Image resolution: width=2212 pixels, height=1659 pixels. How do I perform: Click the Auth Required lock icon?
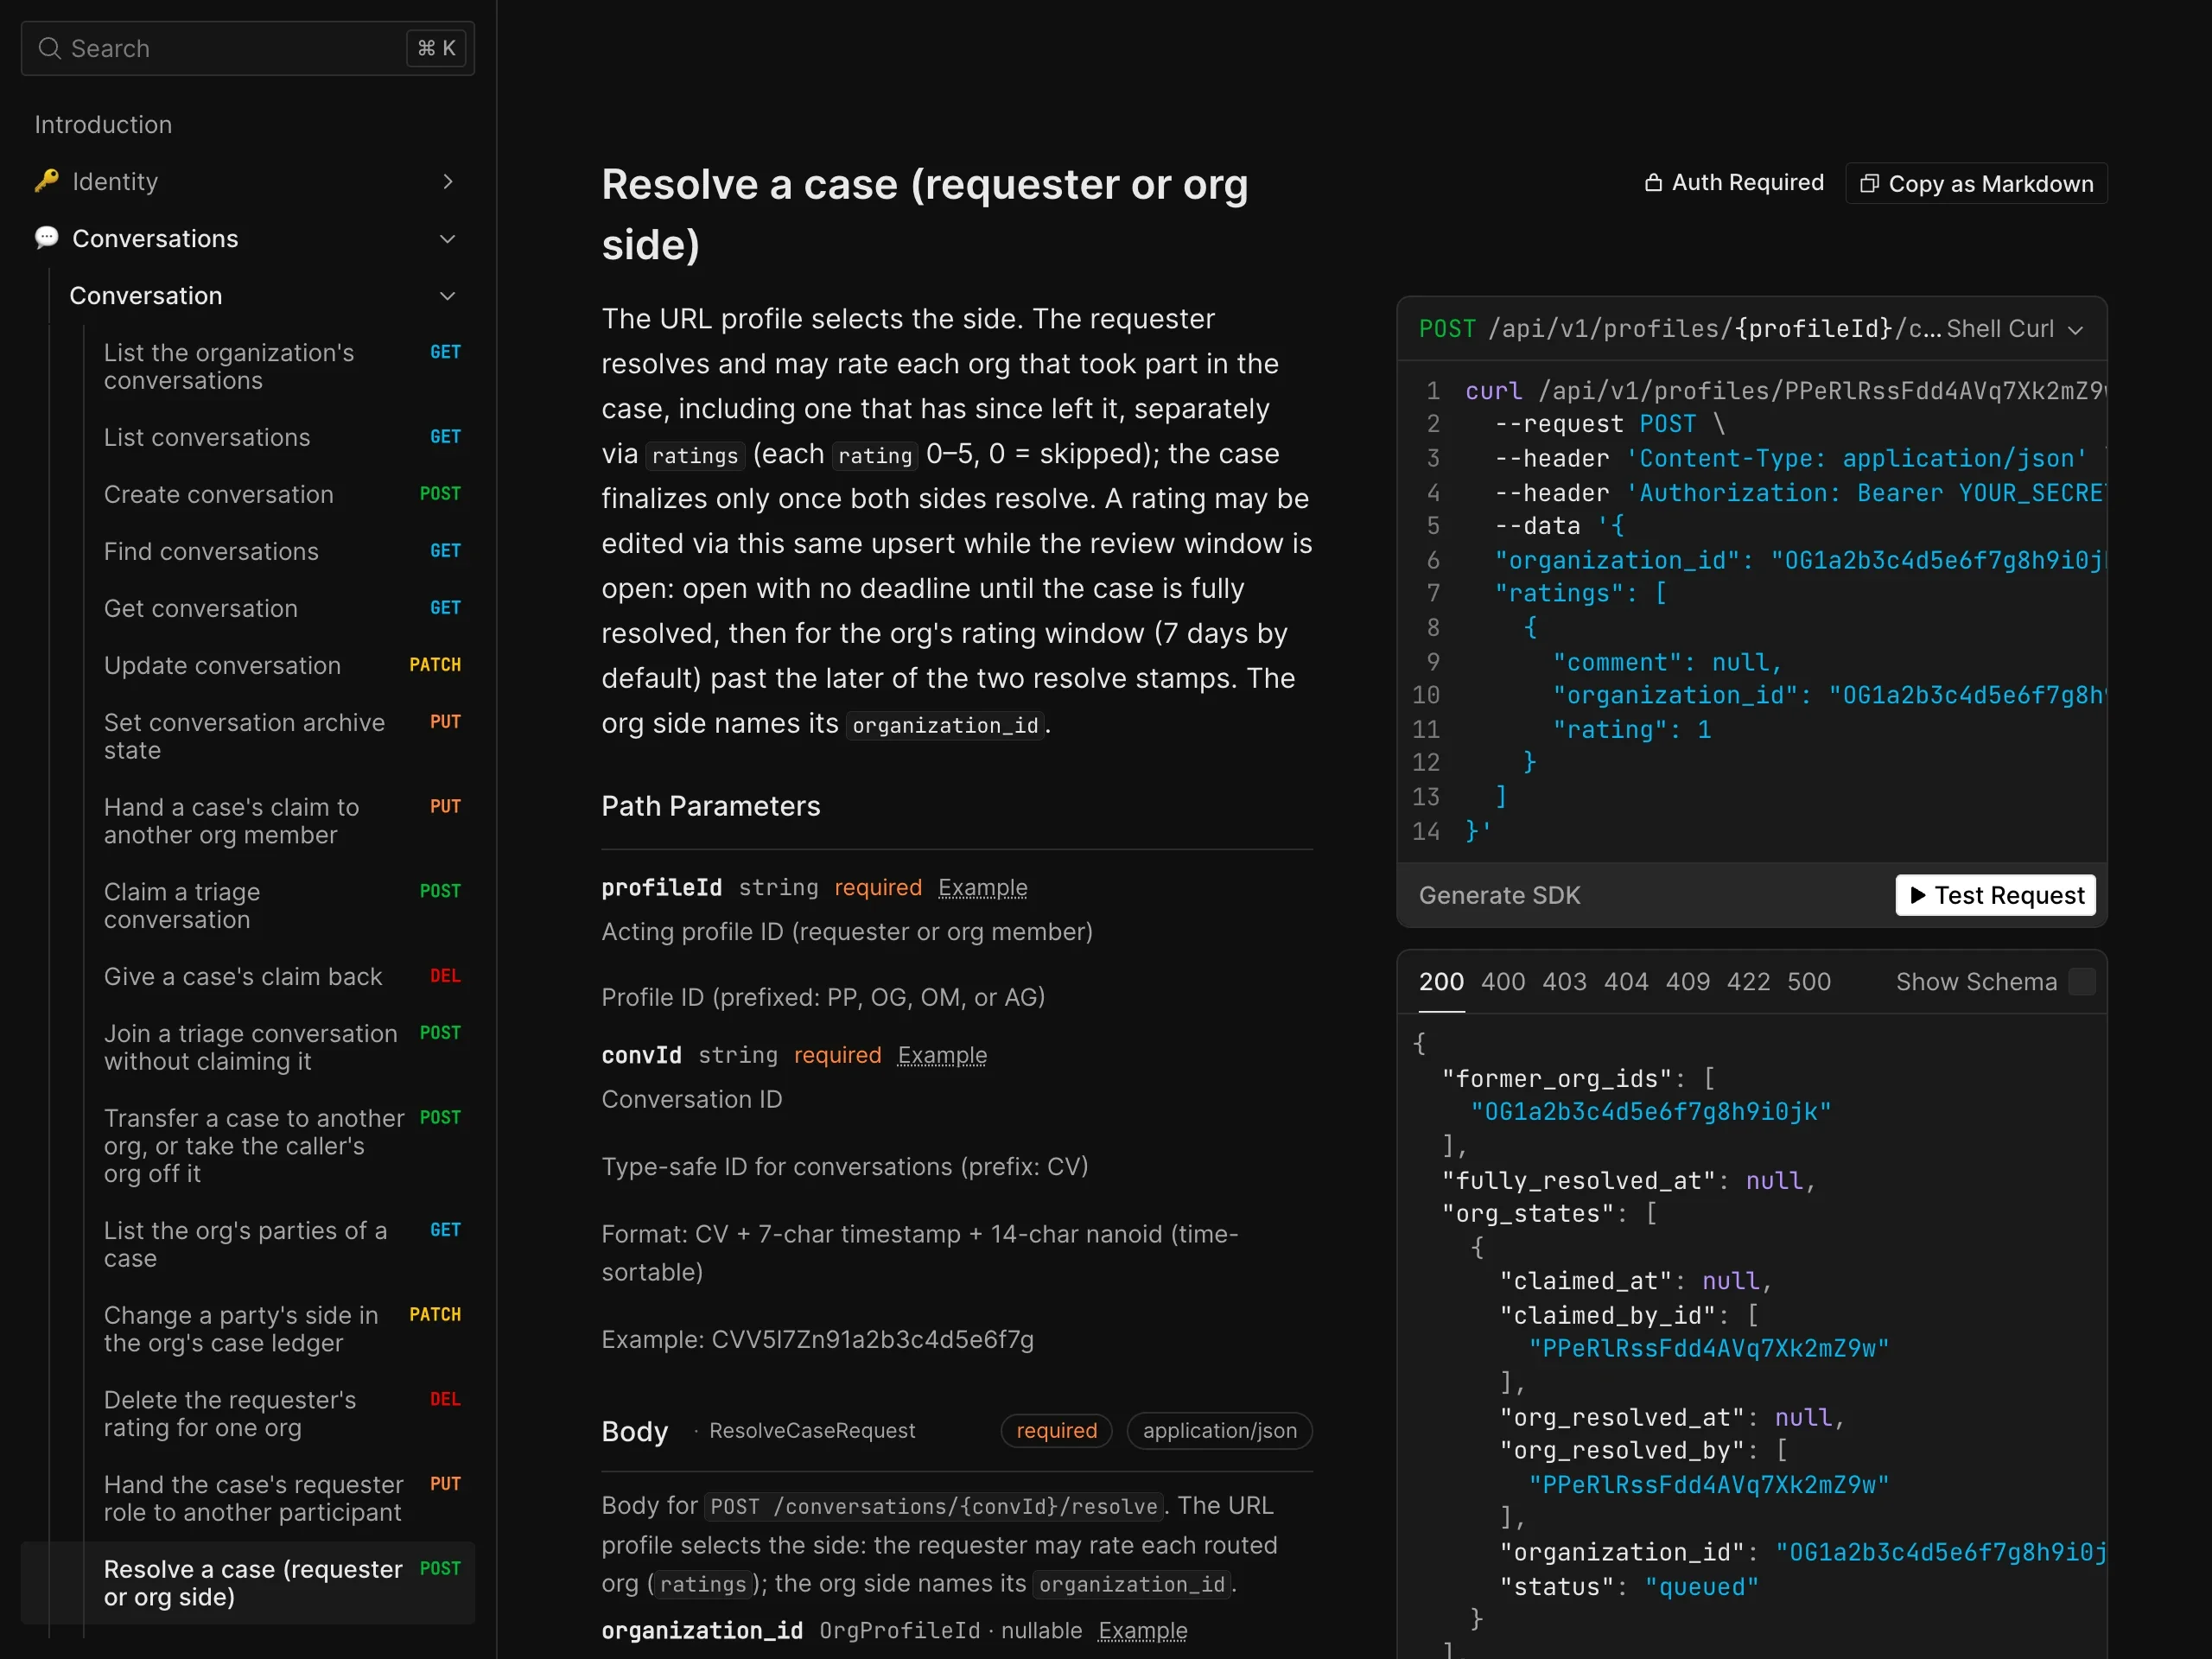click(1653, 183)
